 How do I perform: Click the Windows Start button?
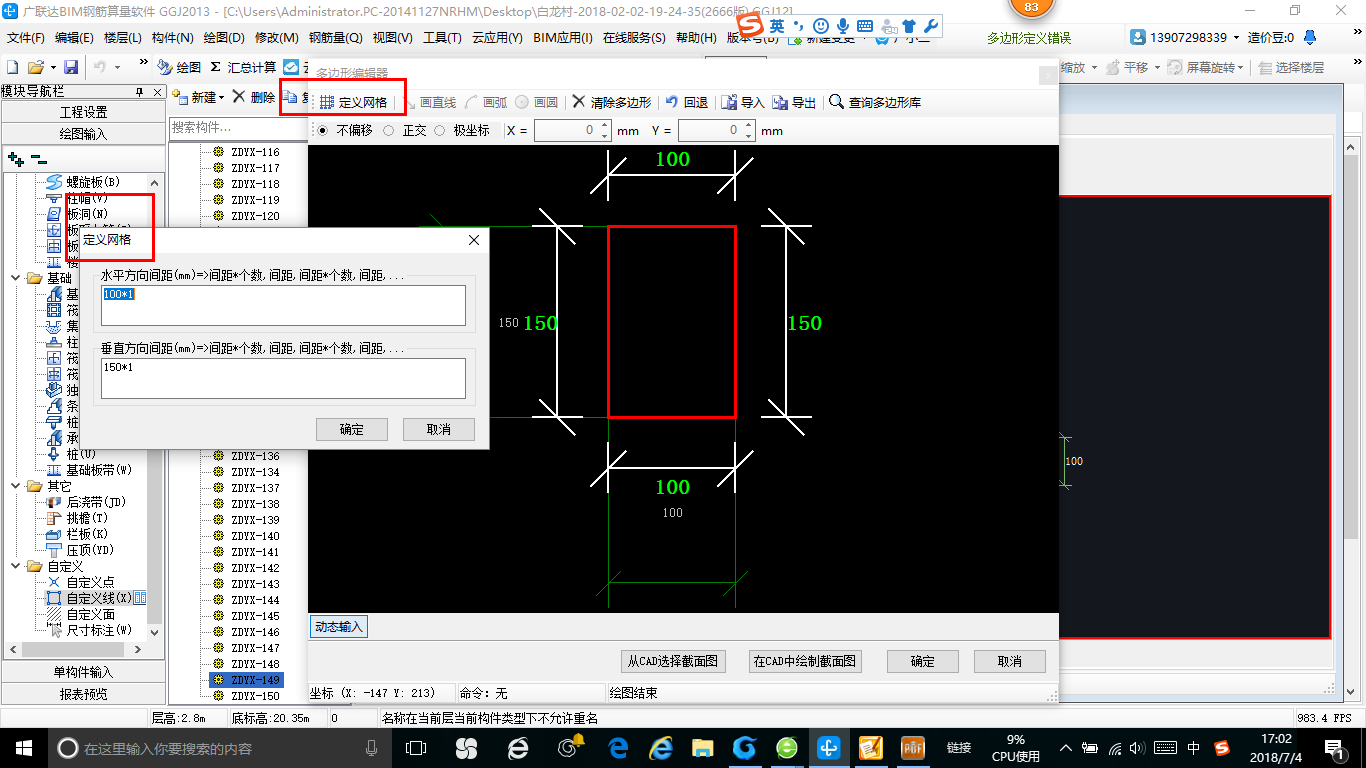click(x=22, y=748)
